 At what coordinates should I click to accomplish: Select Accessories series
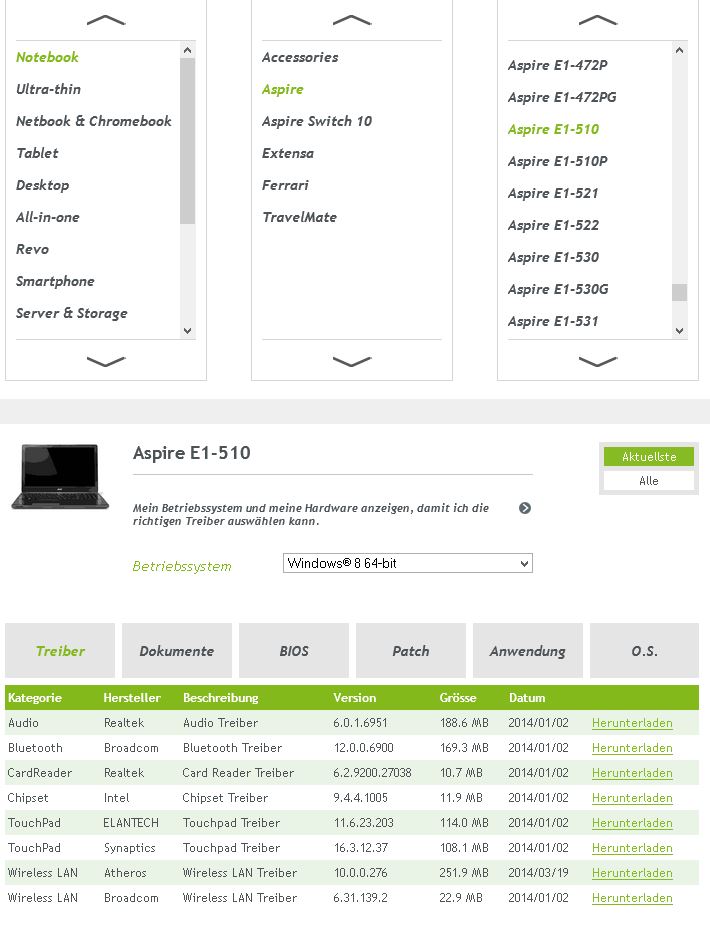point(300,57)
